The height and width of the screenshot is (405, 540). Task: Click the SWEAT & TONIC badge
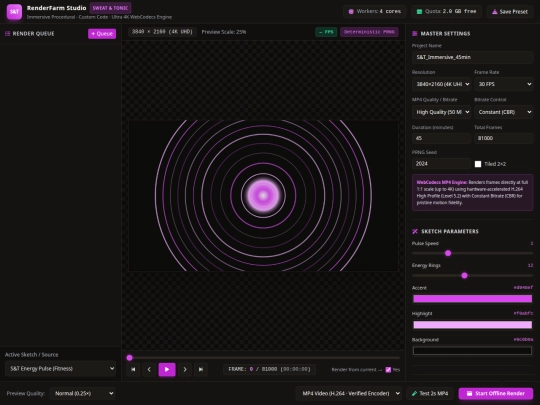pos(110,8)
